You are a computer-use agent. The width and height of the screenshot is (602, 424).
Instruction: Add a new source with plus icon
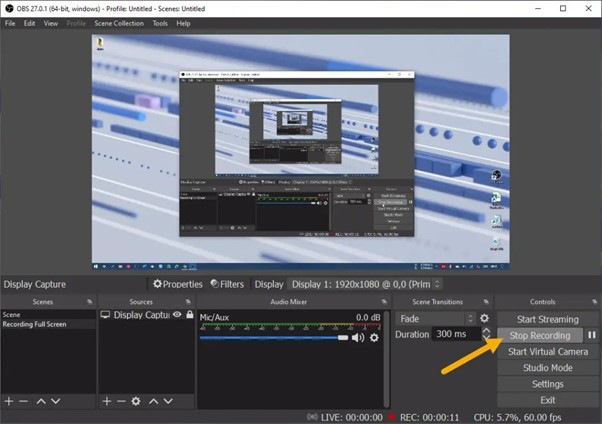[107, 401]
